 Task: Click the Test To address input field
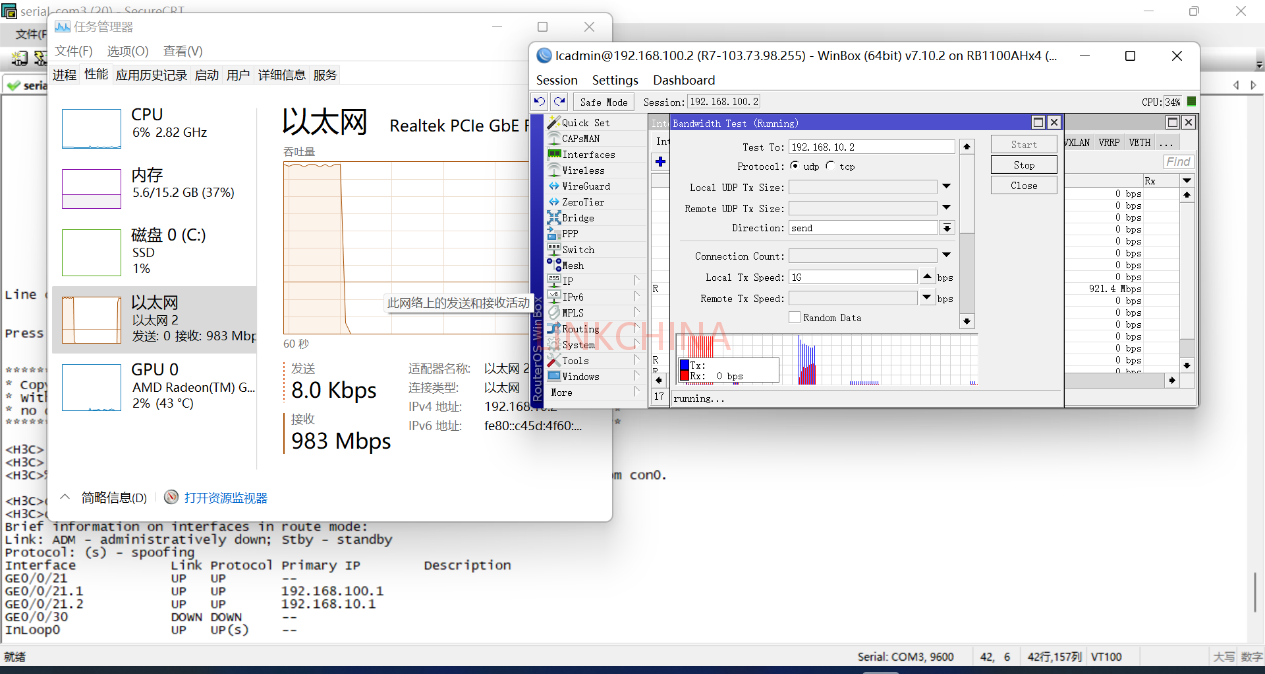coord(870,146)
